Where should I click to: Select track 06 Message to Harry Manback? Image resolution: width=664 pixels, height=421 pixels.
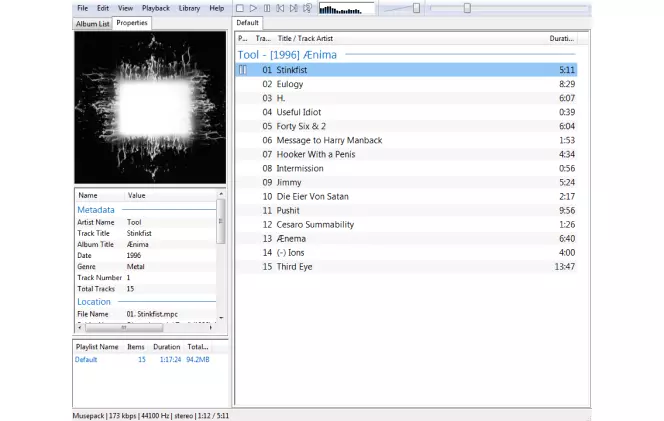click(x=406, y=140)
